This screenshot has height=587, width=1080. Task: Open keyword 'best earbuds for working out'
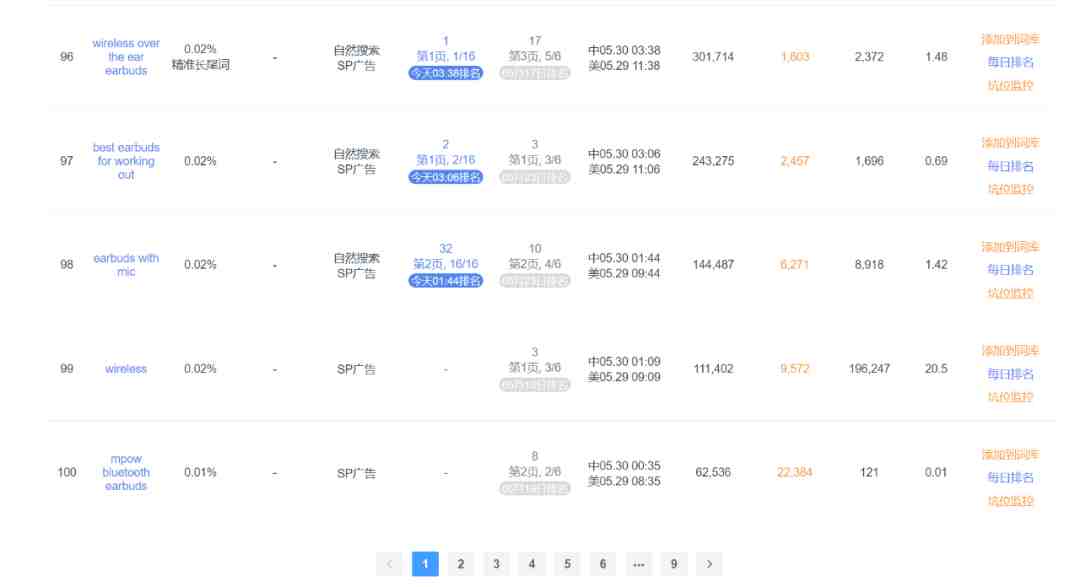tap(126, 161)
